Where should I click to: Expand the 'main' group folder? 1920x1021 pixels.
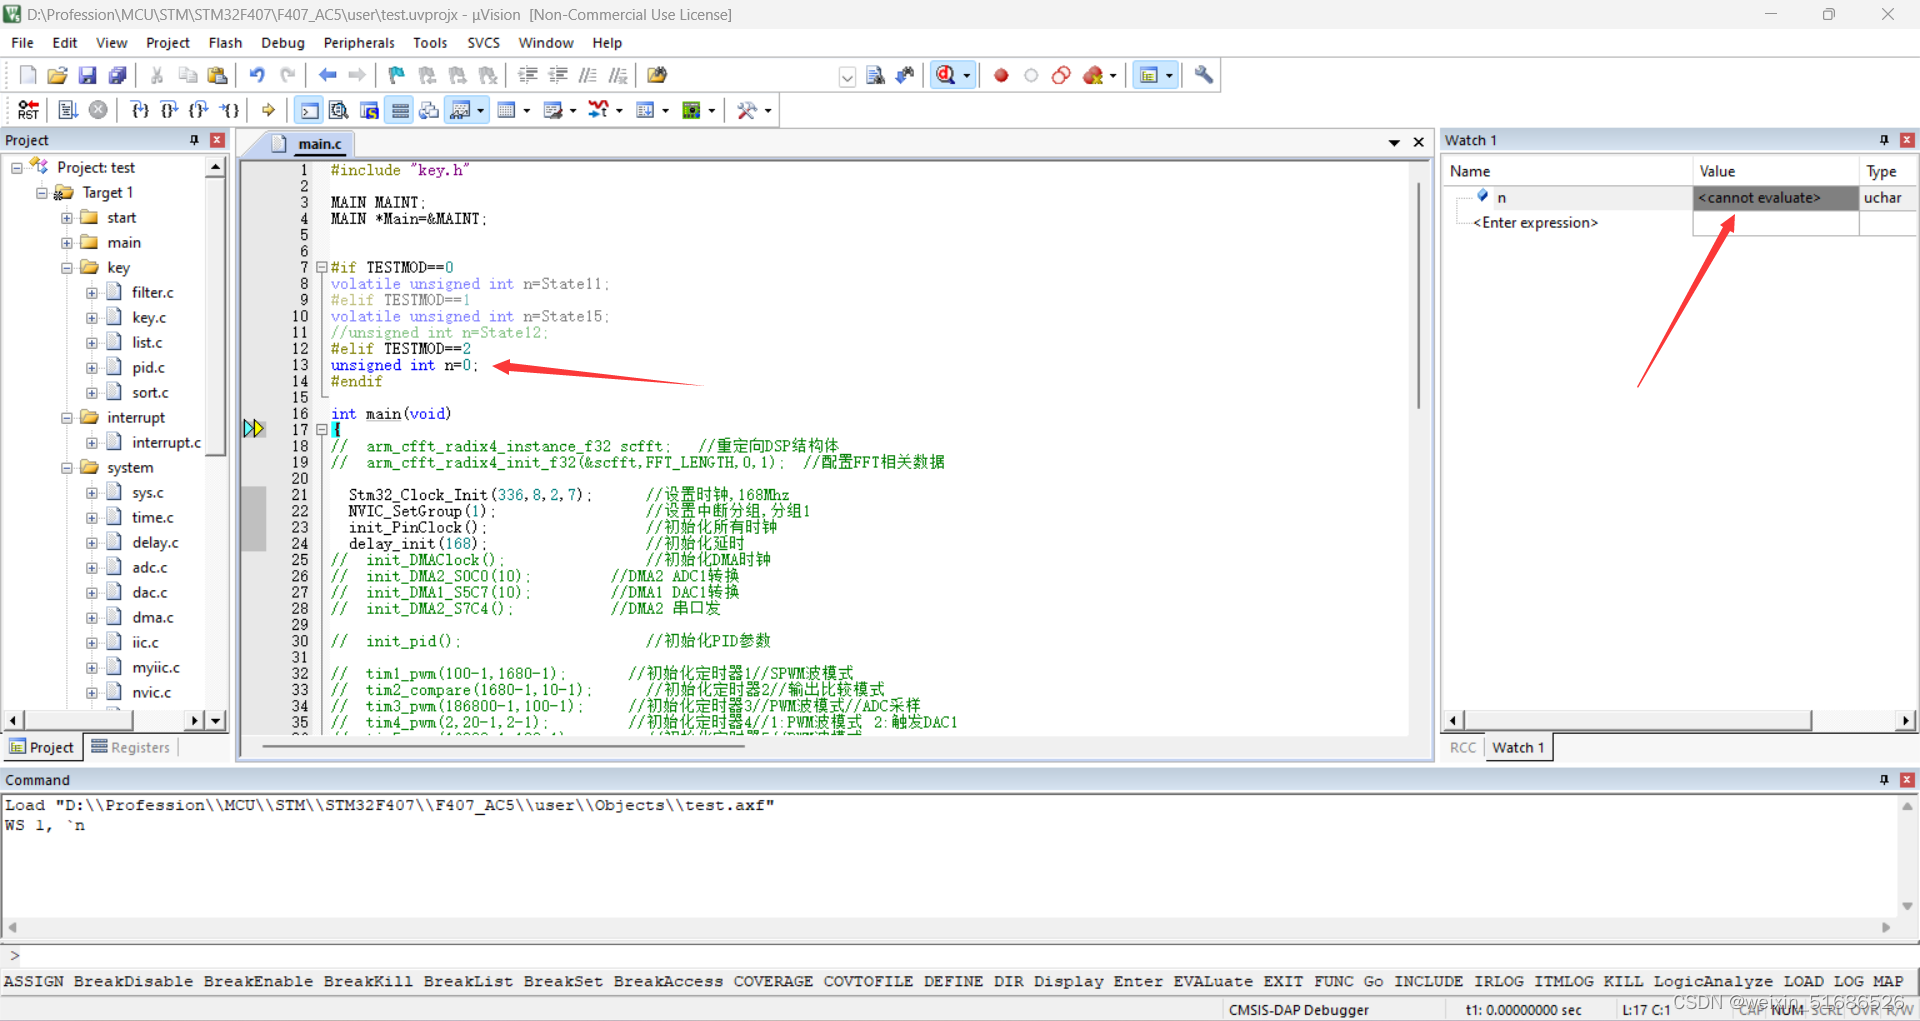click(x=67, y=243)
